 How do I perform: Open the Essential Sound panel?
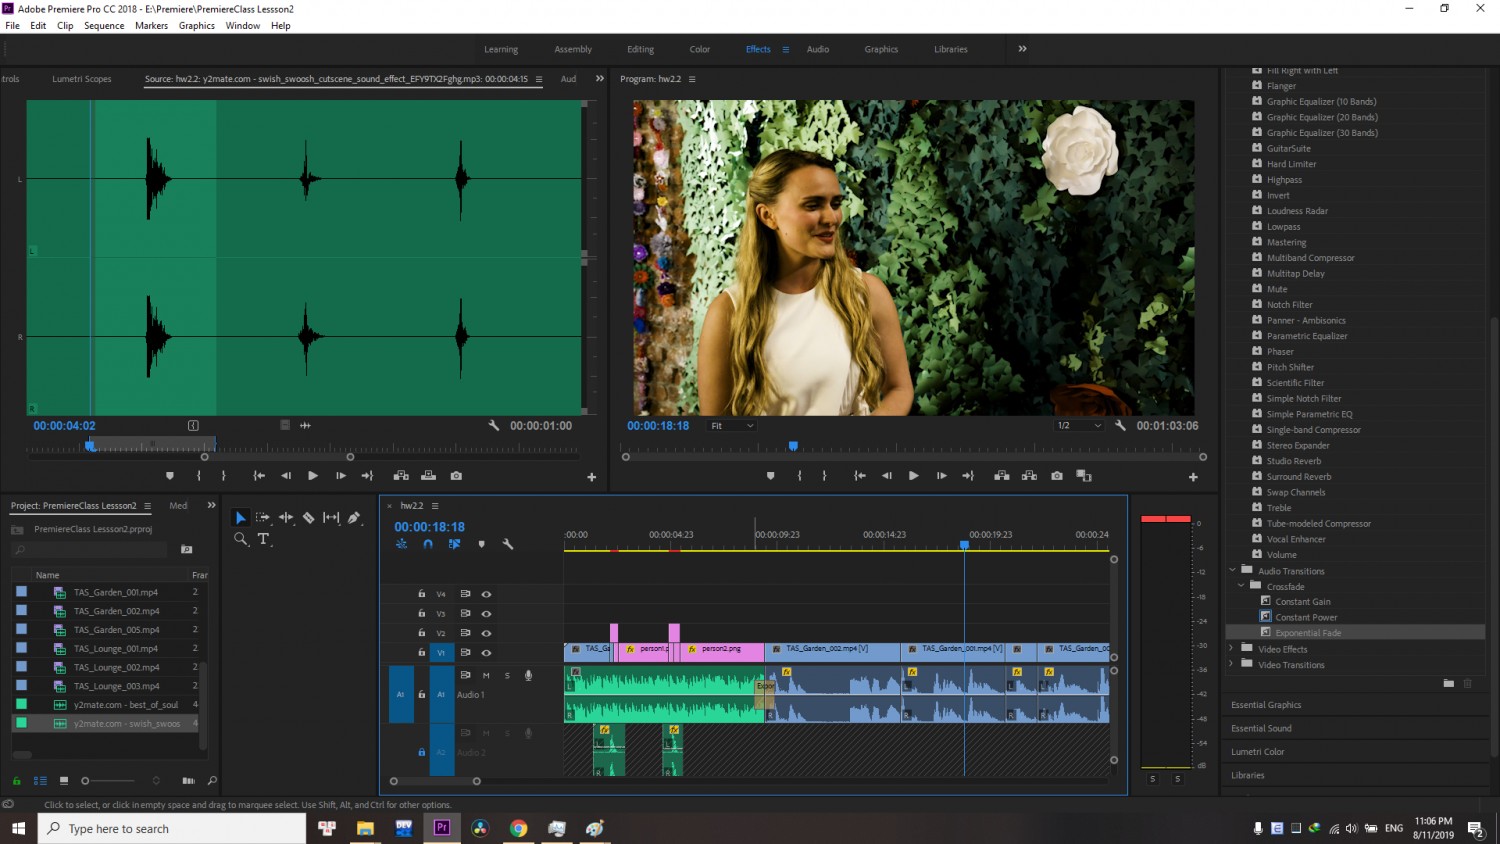click(x=1261, y=728)
